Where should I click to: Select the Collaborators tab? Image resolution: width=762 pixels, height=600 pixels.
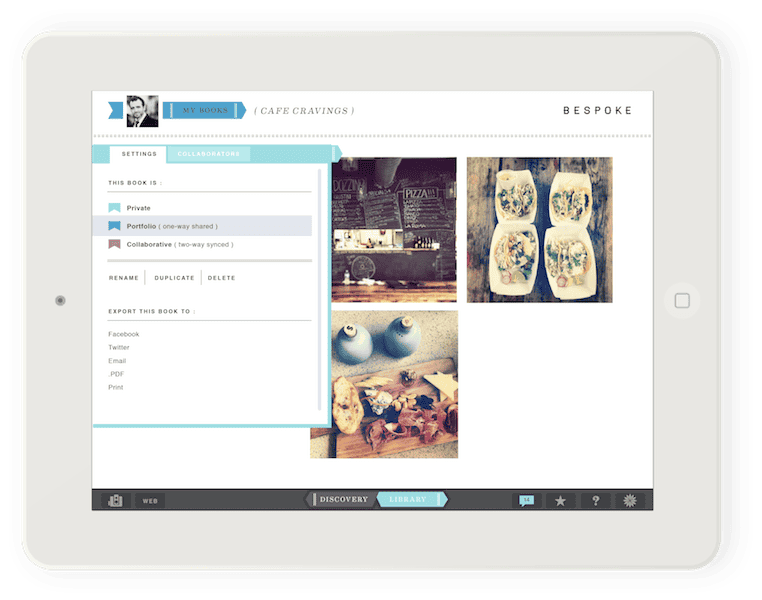click(209, 154)
